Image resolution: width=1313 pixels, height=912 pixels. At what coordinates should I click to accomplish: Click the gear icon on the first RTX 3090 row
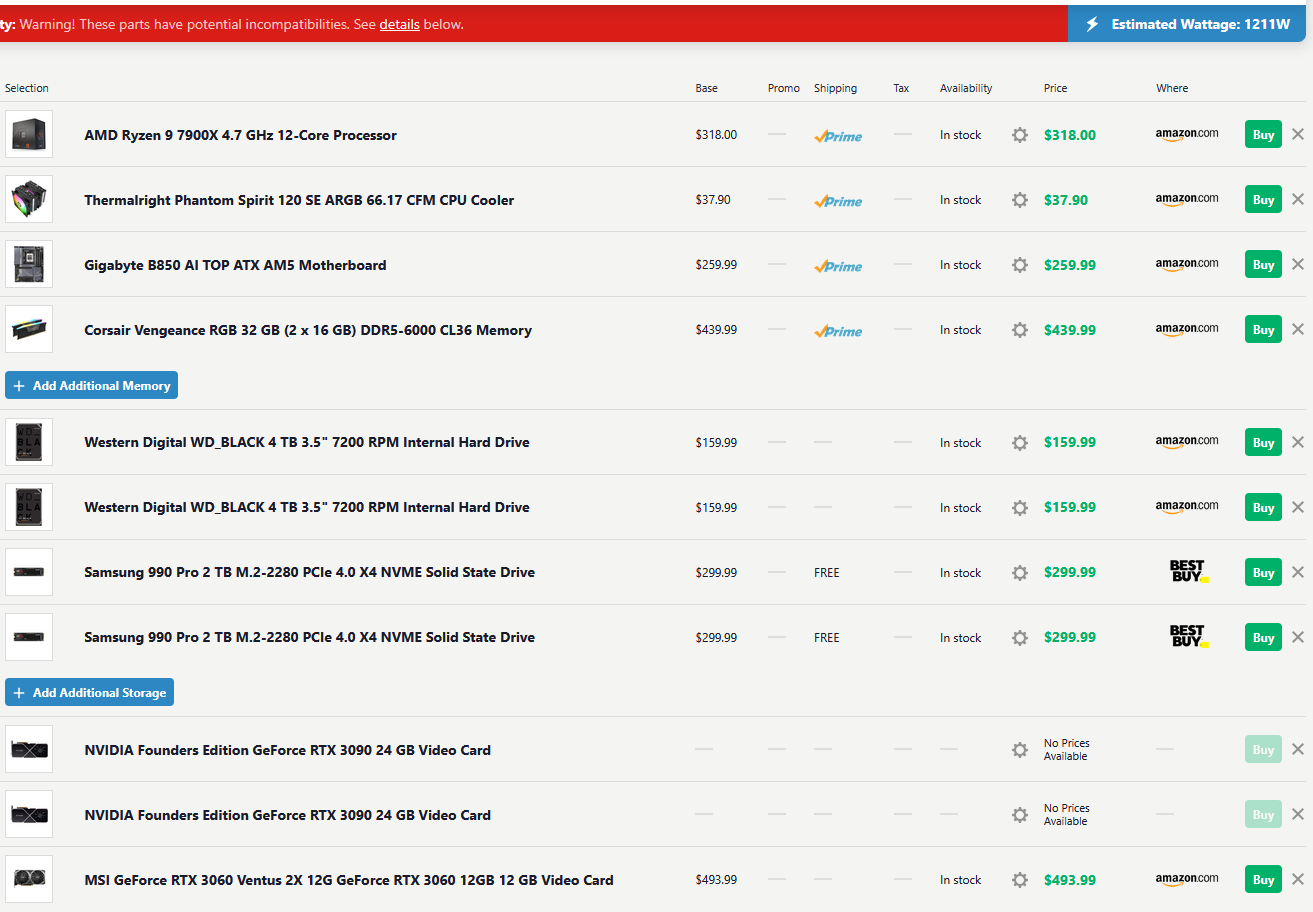[1020, 750]
